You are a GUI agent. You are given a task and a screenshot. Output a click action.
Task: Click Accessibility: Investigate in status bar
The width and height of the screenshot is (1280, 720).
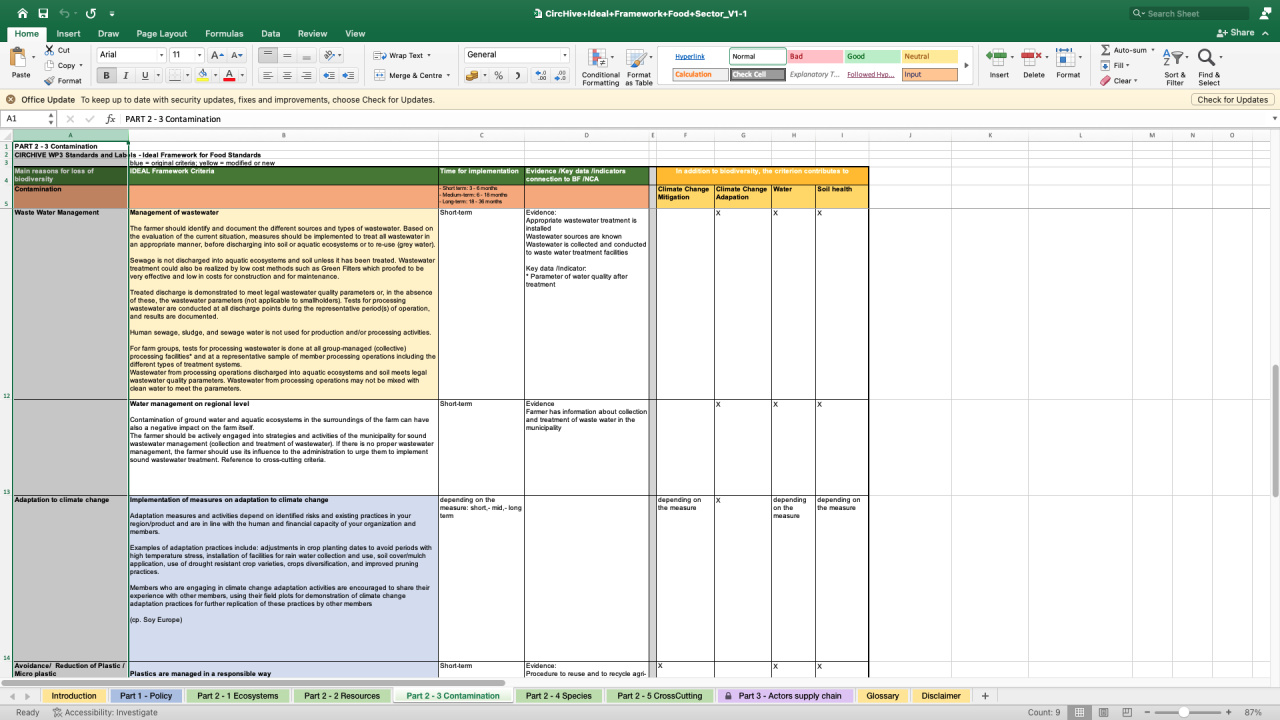(105, 712)
